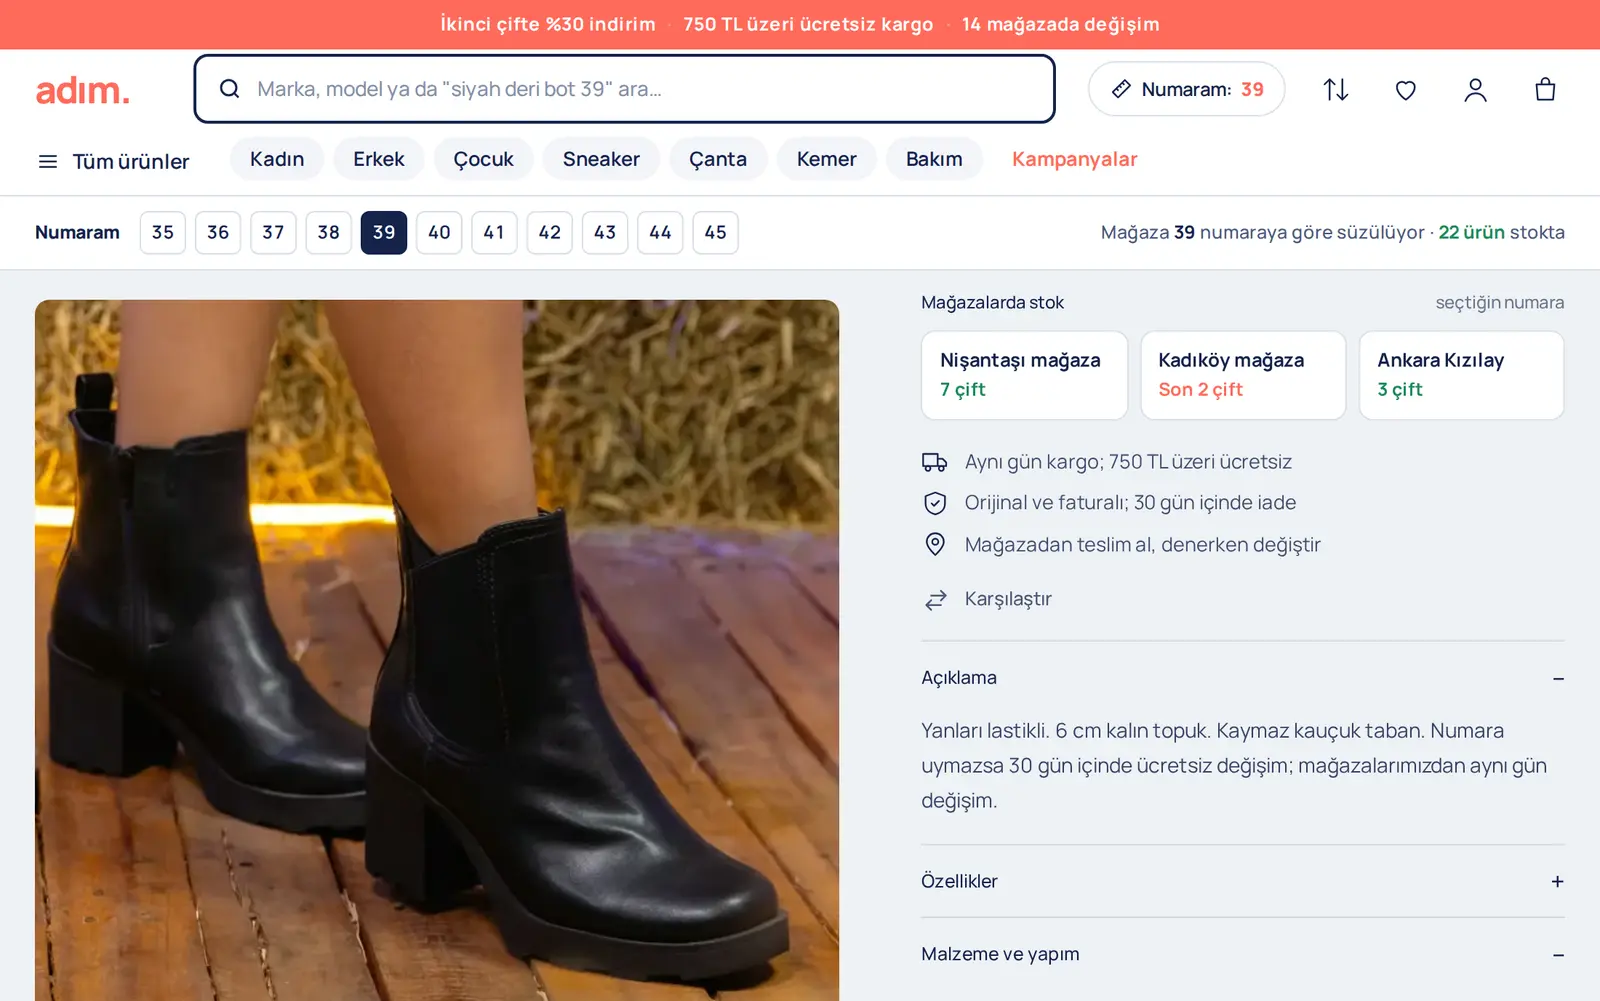The image size is (1600, 1001).
Task: Open the black boot product image
Action: coord(437,650)
